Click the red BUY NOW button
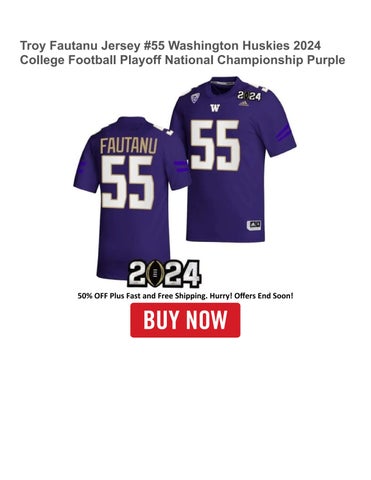371x480 pixels. [x=185, y=320]
